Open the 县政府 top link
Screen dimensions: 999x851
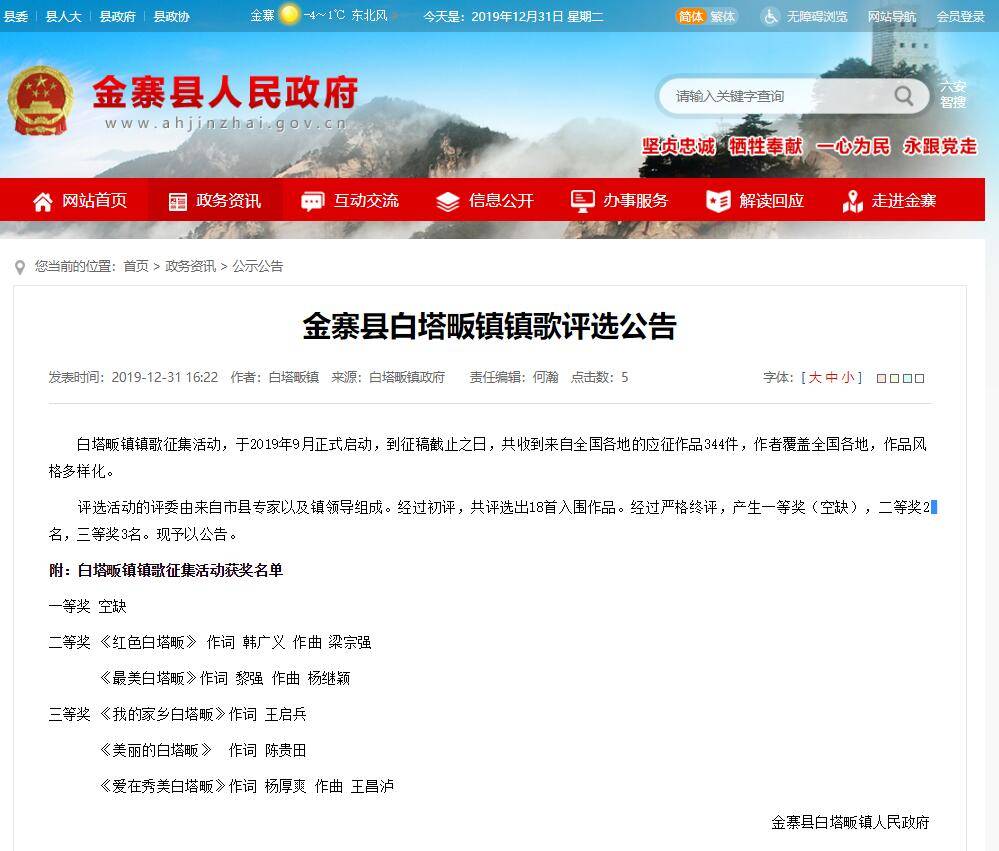pyautogui.click(x=117, y=17)
